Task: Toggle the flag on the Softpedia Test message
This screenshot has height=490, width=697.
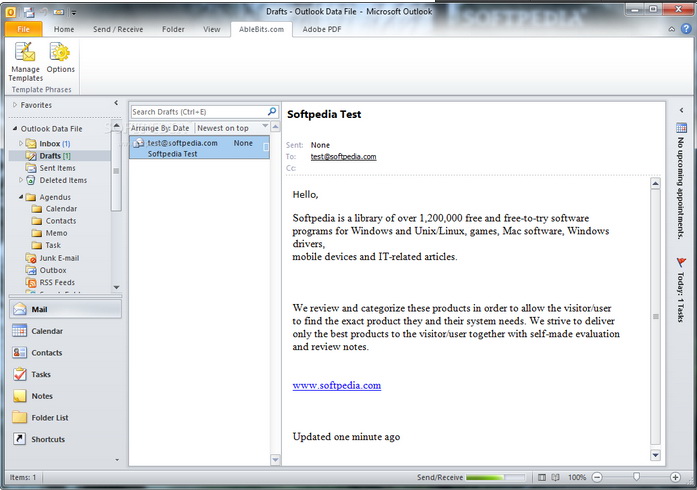Action: point(266,147)
